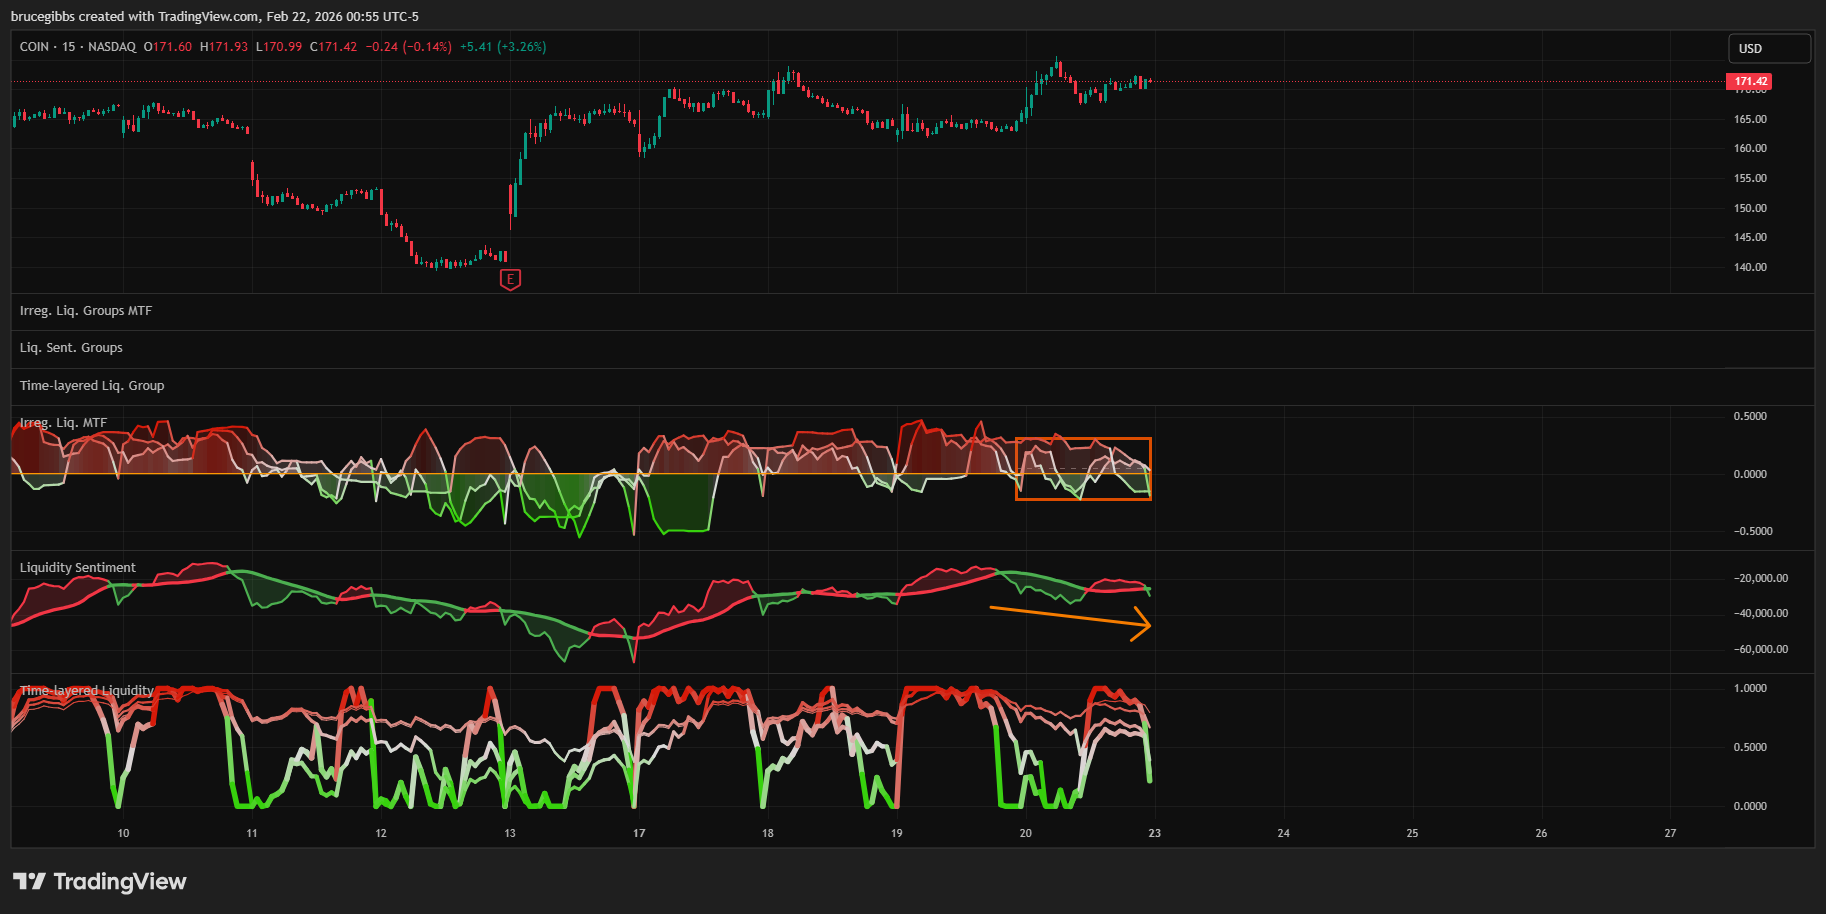Screen dimensions: 1826x914
Task: Expand the Liq. Sent. Groups pane
Action: (71, 348)
